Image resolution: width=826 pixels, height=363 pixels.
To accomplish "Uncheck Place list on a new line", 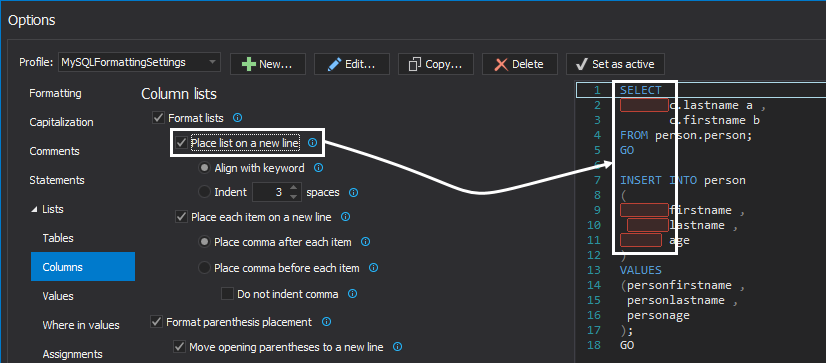I will pyautogui.click(x=181, y=143).
